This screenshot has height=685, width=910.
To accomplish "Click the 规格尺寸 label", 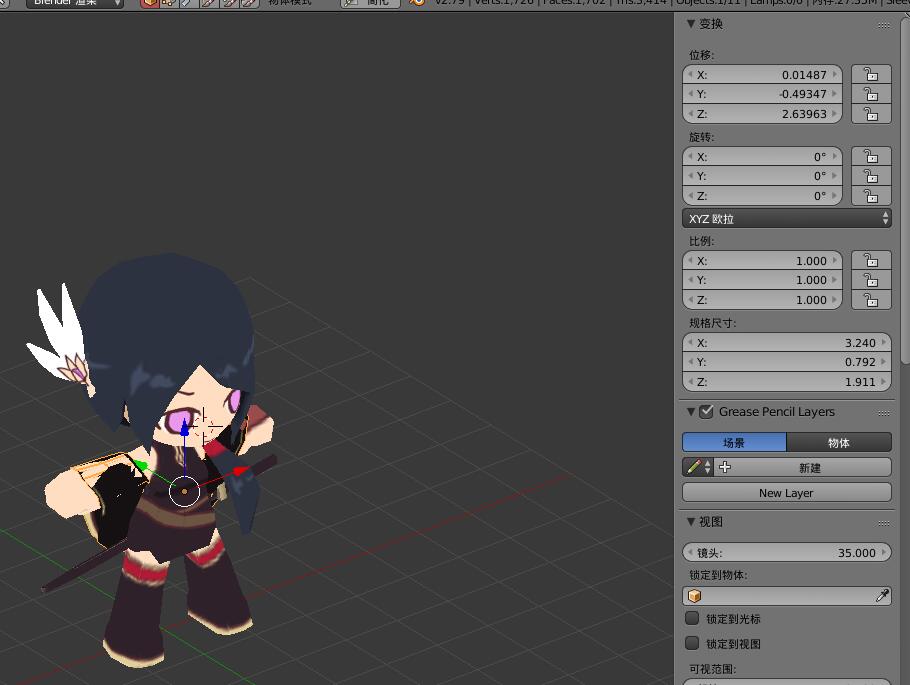I will 713,323.
